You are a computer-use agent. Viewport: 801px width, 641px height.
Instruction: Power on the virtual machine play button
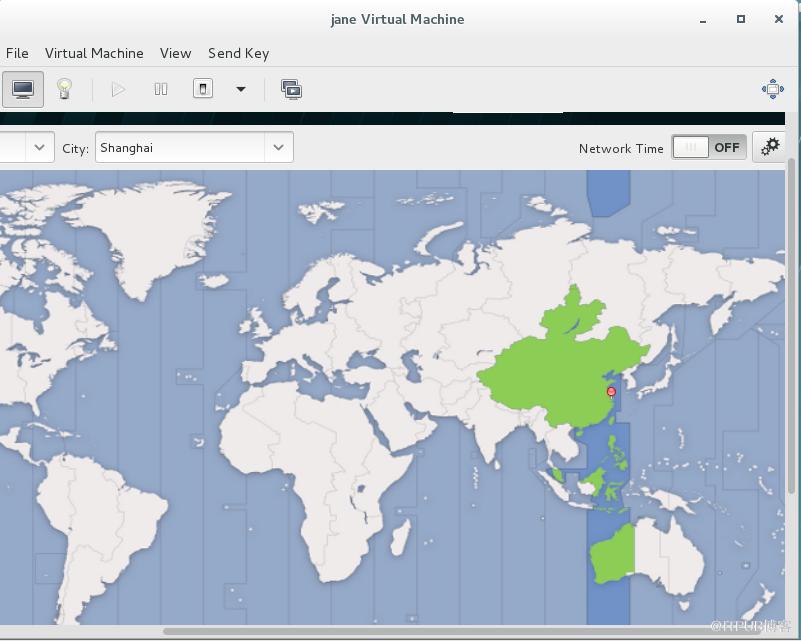[118, 89]
